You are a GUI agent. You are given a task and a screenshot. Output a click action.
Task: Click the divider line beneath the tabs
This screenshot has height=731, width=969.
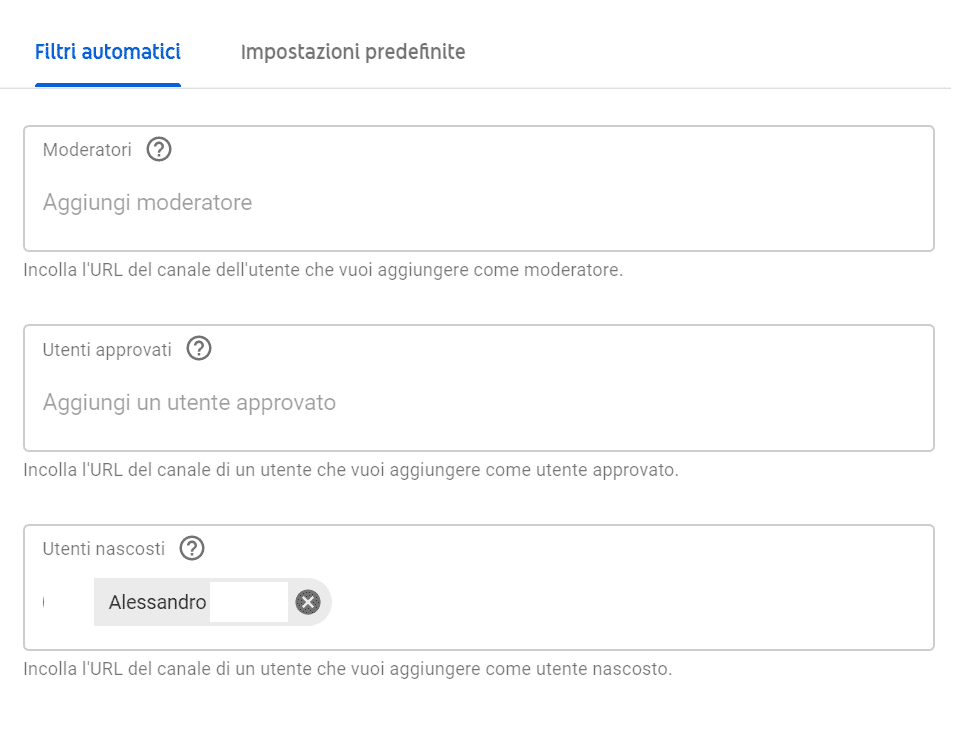pos(600,88)
